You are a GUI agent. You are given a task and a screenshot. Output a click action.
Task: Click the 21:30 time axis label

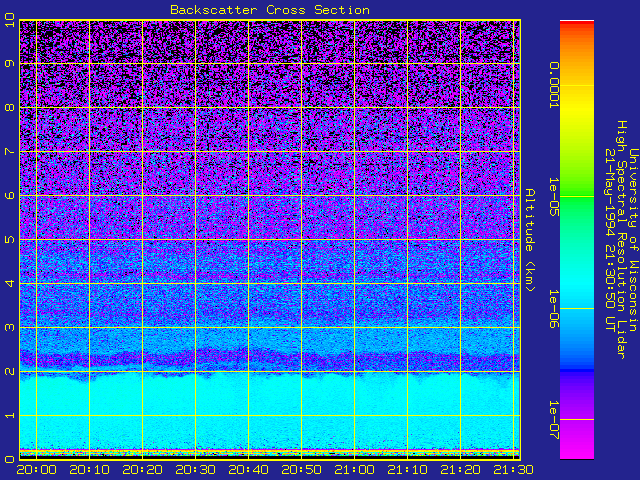click(513, 470)
